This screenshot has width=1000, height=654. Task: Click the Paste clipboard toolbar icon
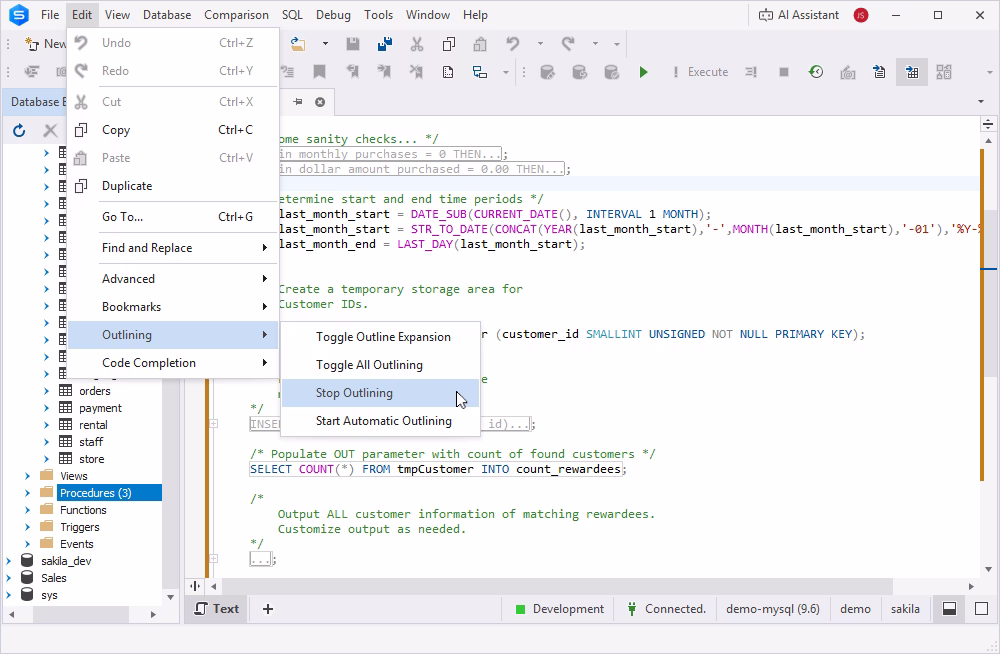[480, 43]
